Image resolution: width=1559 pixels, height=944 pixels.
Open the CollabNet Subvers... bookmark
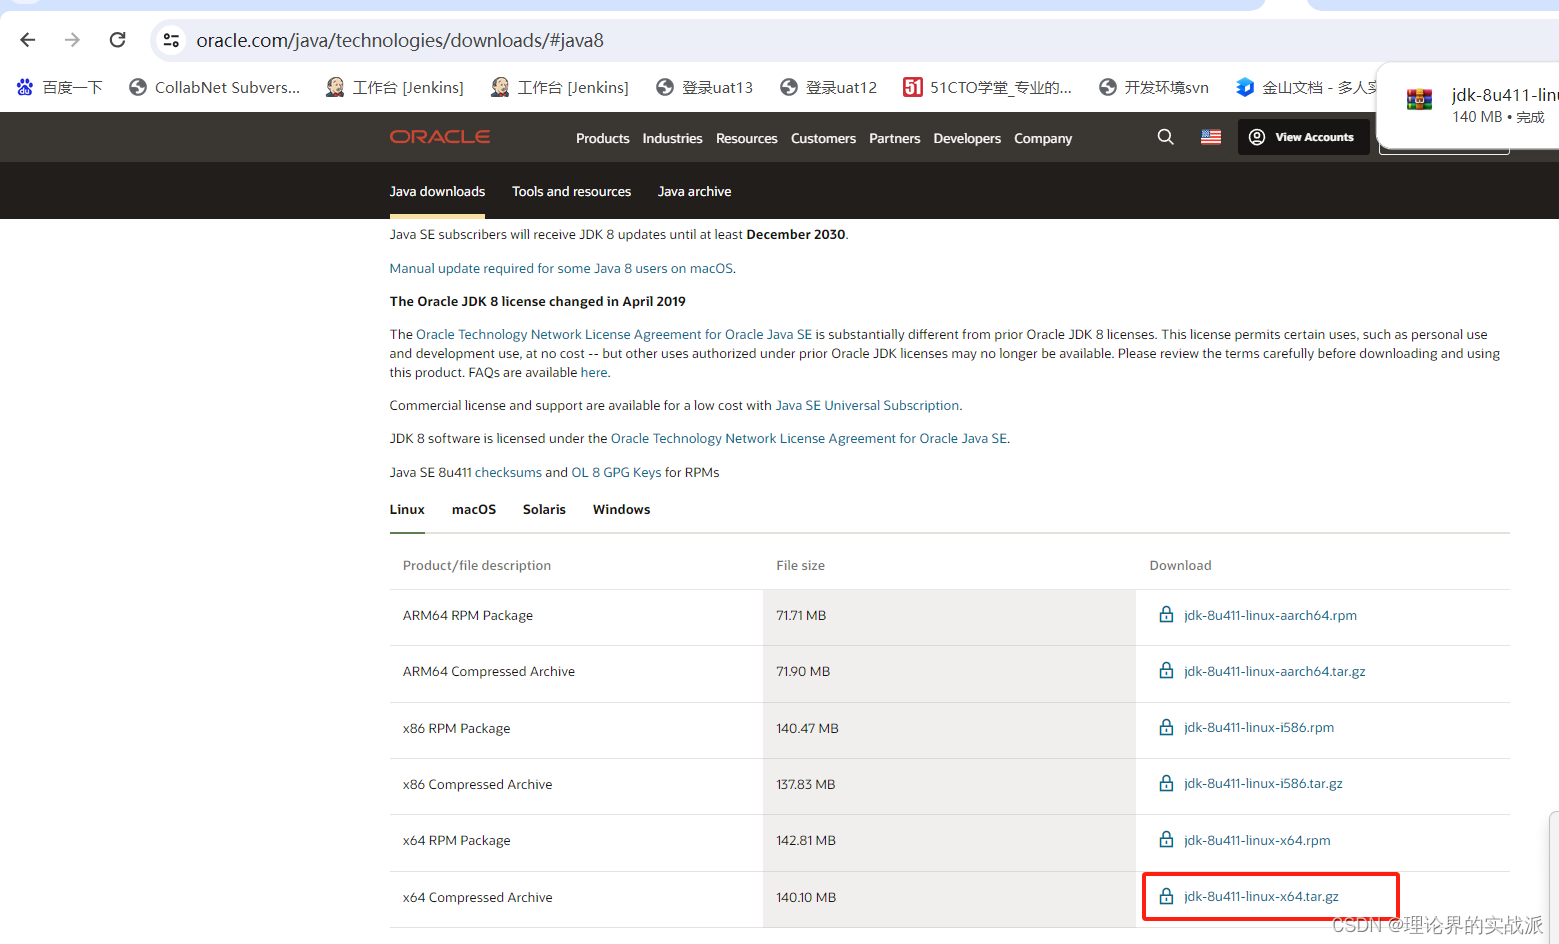pos(215,87)
